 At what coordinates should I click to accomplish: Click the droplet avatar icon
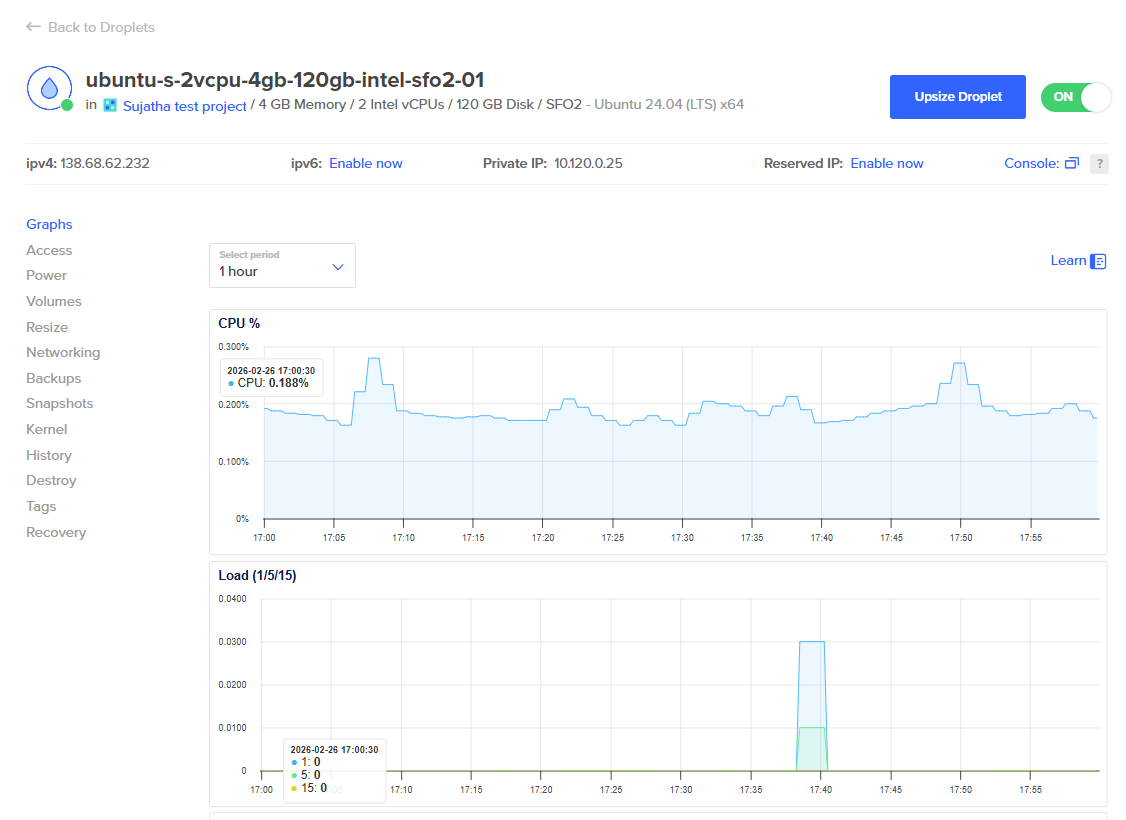pyautogui.click(x=49, y=88)
